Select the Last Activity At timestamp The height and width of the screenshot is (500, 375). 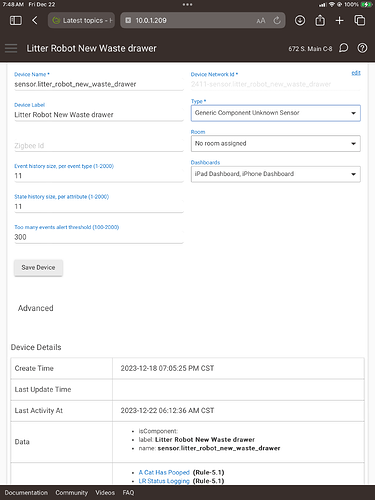tap(167, 411)
